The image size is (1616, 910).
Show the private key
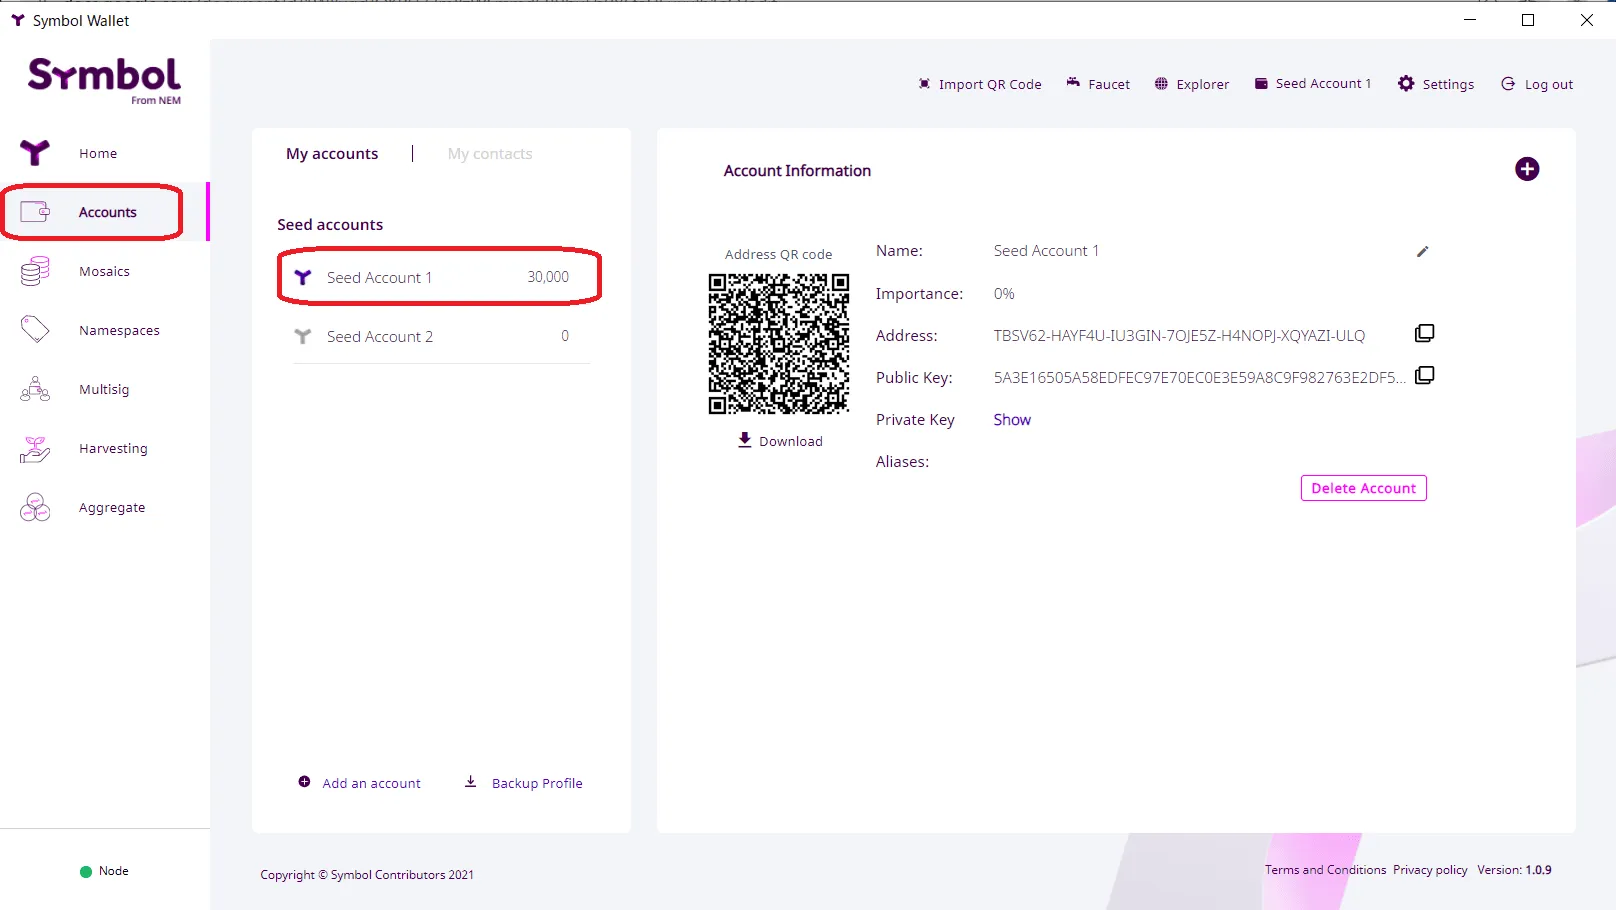(1011, 419)
